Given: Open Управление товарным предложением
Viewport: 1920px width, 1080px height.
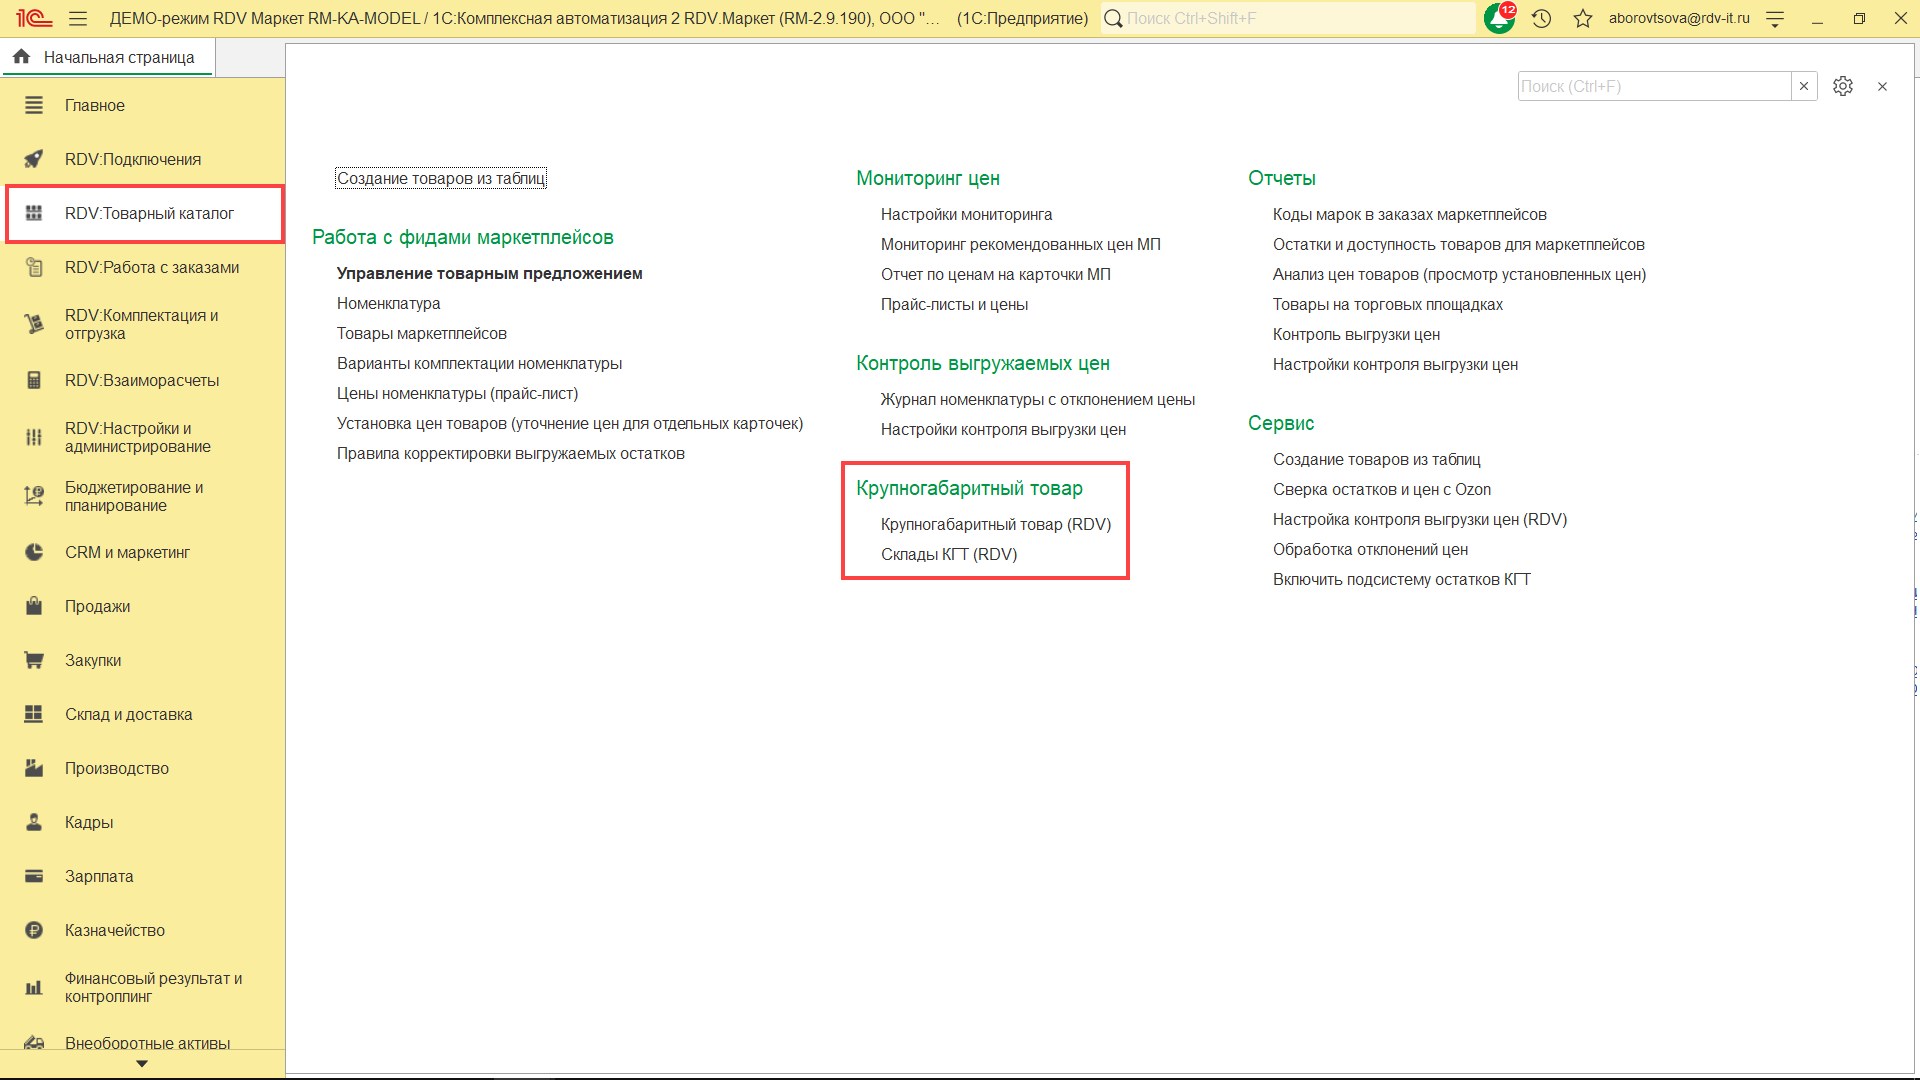Looking at the screenshot, I should click(489, 273).
